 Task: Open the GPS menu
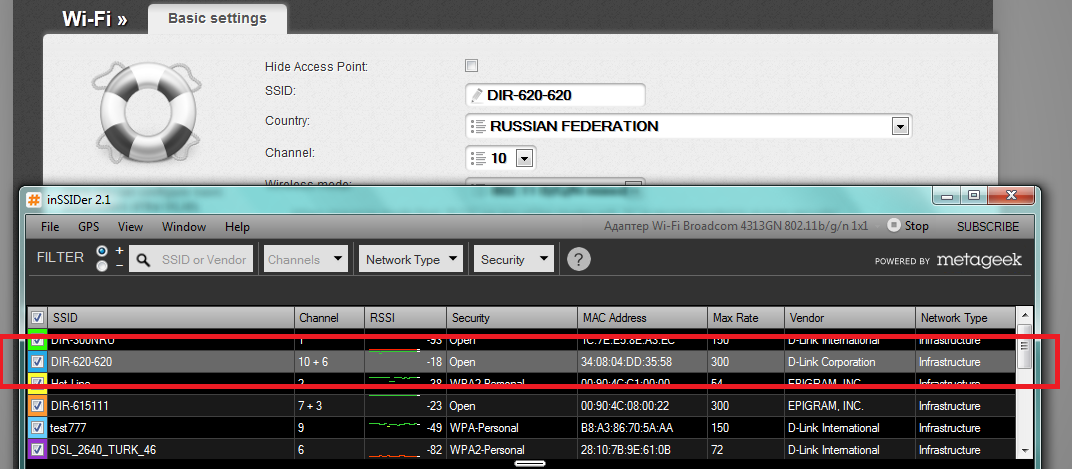coord(88,227)
